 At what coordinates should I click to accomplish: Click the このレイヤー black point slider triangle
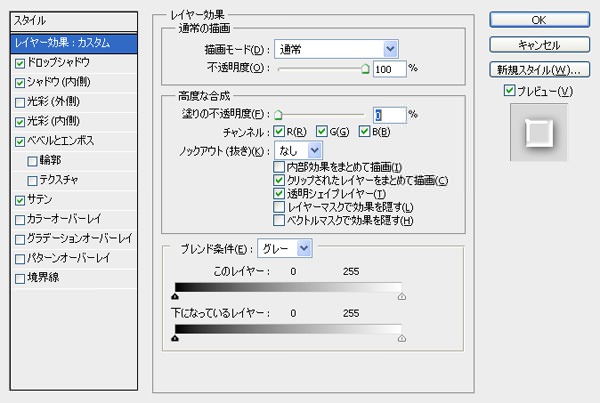[176, 296]
